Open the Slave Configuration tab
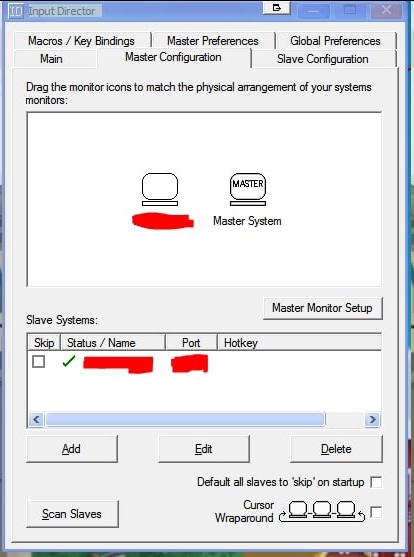This screenshot has height=557, width=414. (323, 59)
